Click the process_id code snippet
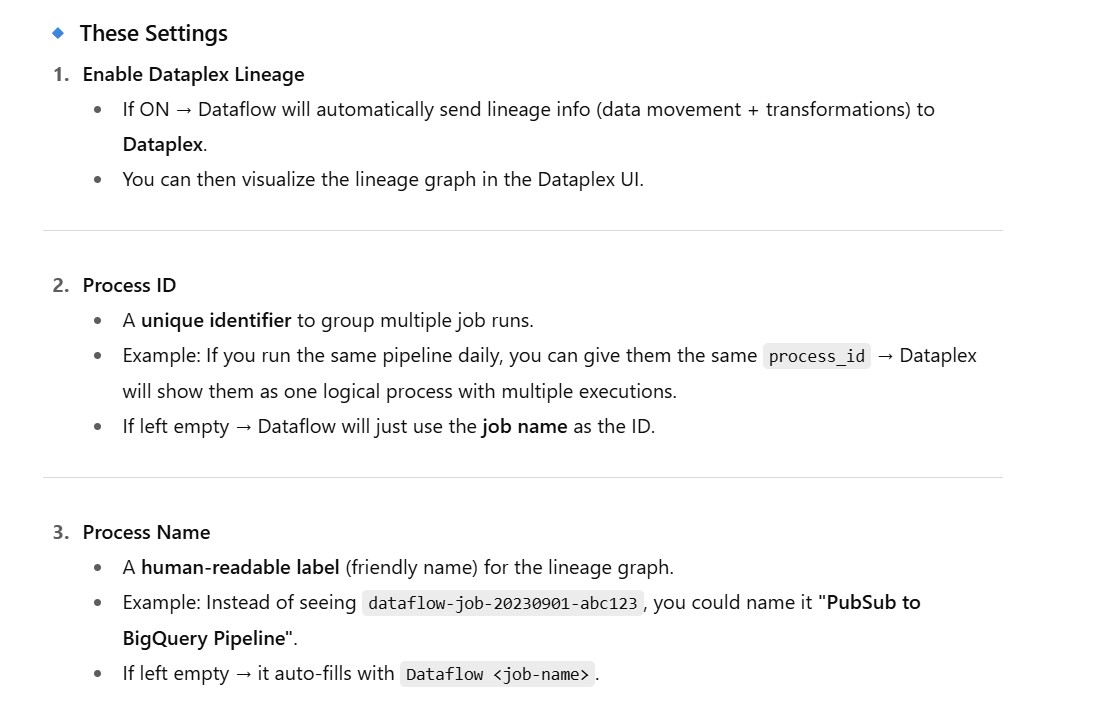The image size is (1104, 719). (816, 356)
